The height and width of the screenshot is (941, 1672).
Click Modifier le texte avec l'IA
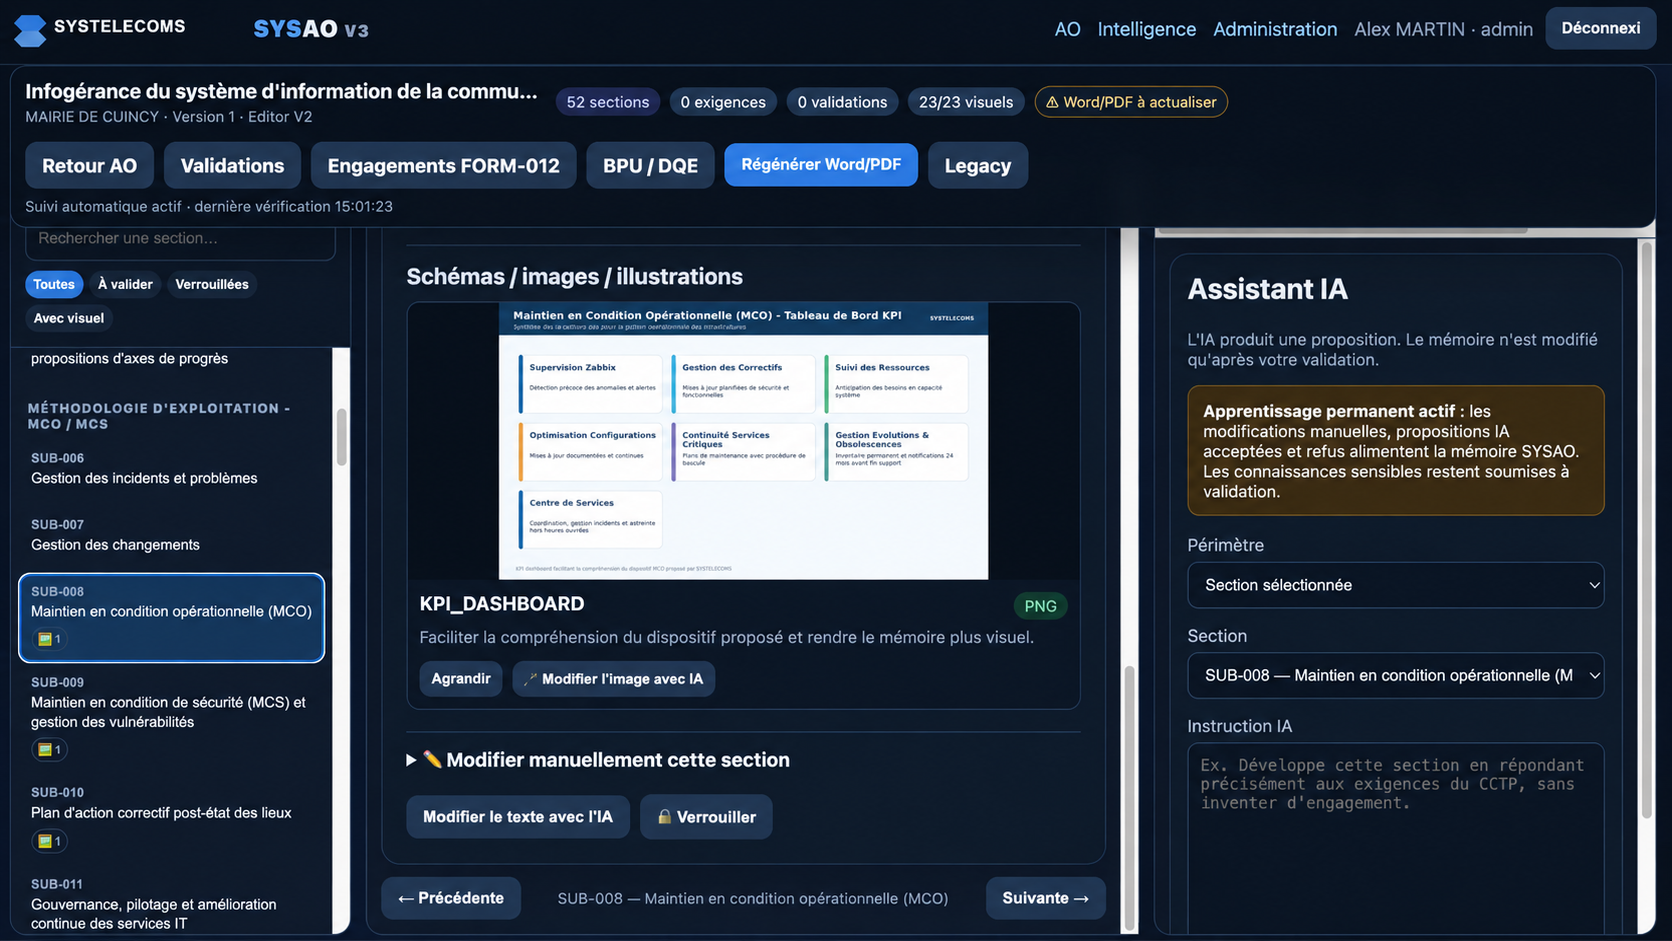(518, 817)
